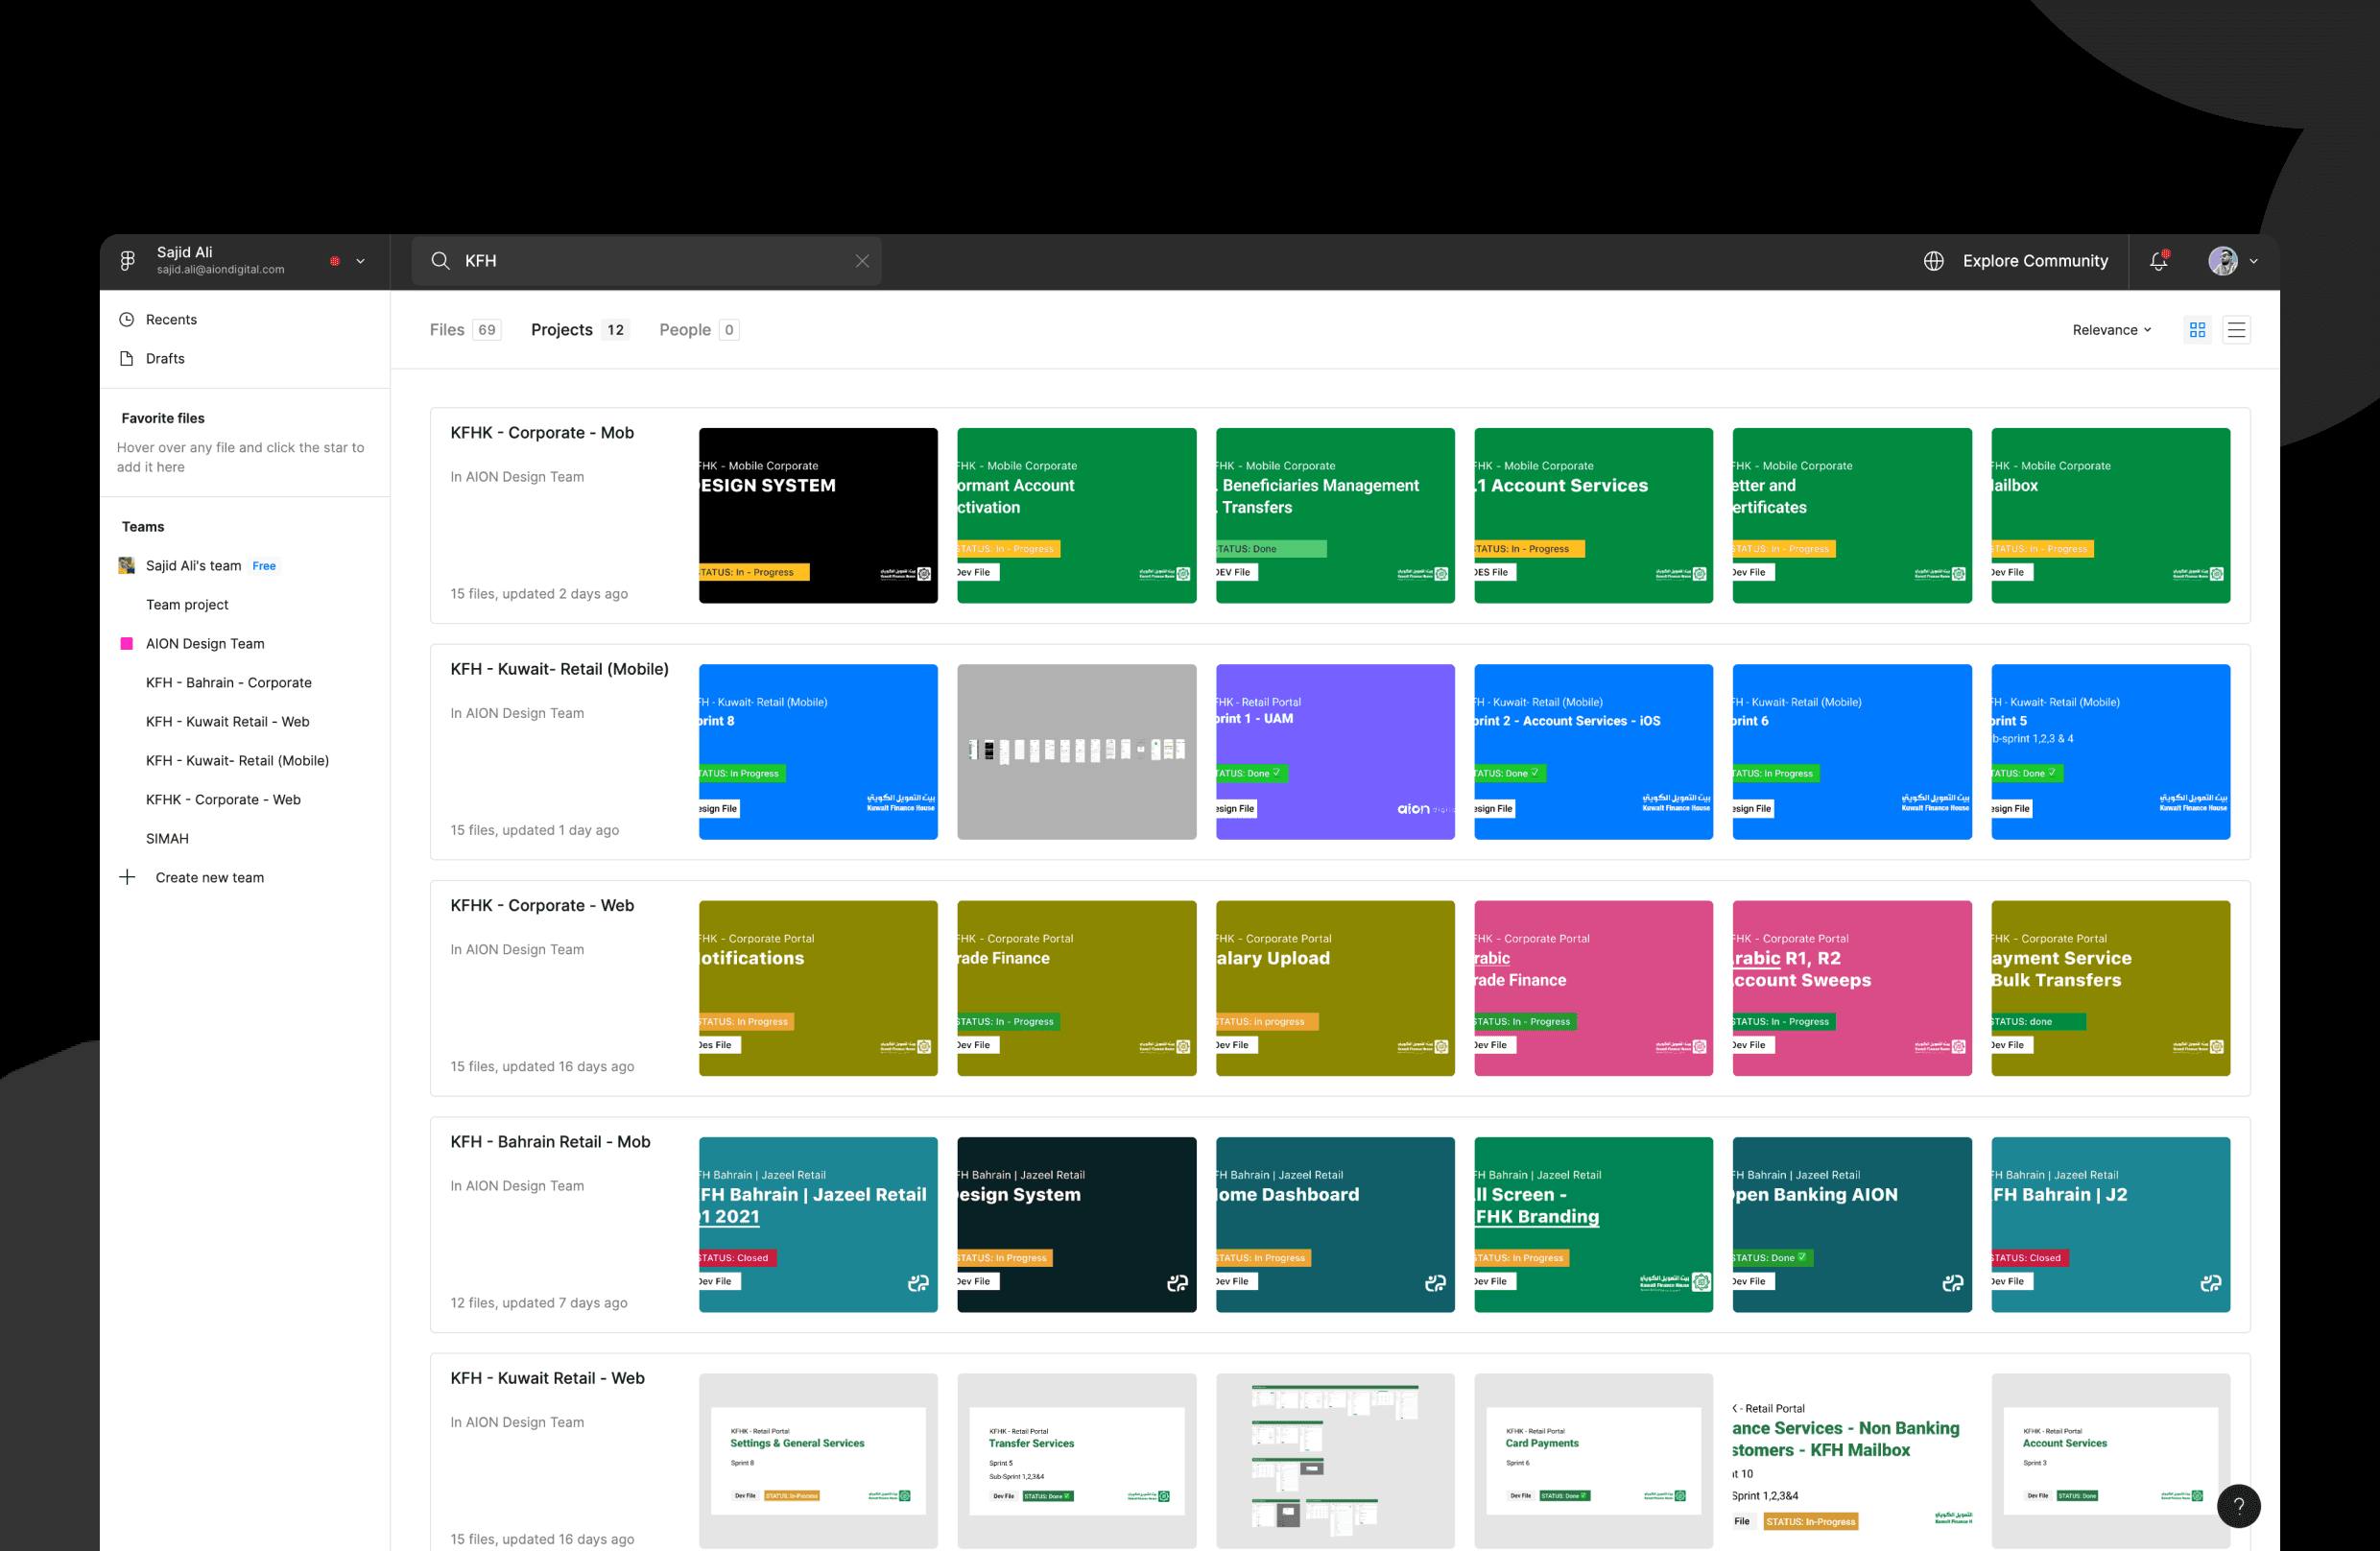2380x1551 pixels.
Task: Open Recents via the clock icon
Action: click(x=127, y=320)
